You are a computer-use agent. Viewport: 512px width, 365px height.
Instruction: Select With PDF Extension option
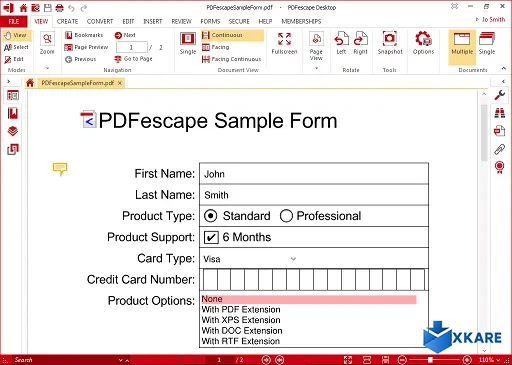click(241, 310)
